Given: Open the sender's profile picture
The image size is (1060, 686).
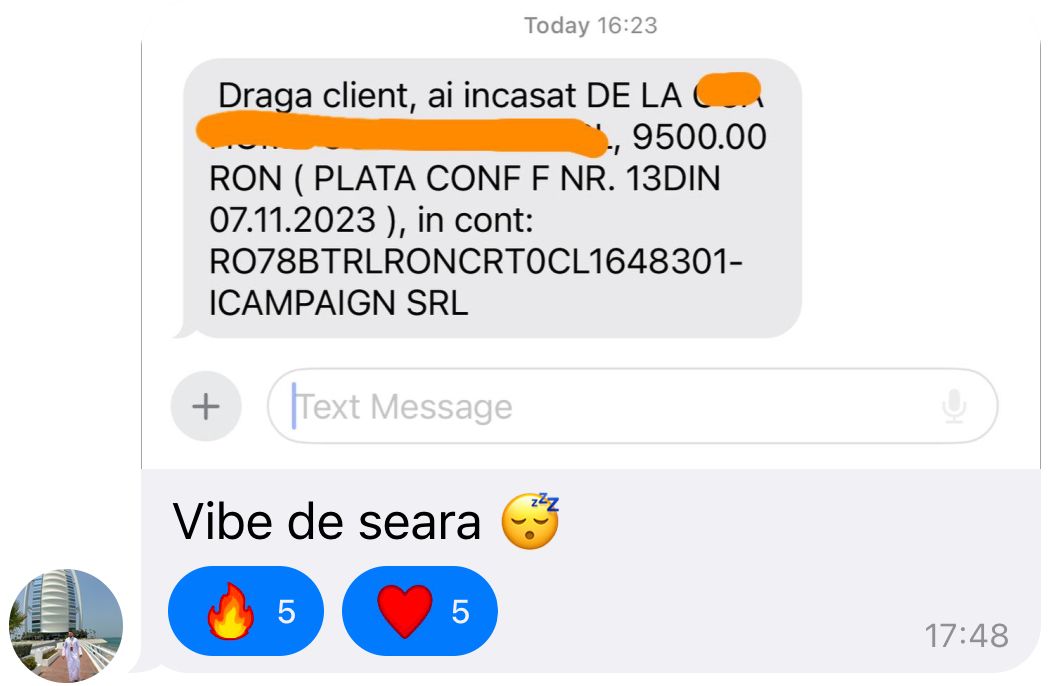Looking at the screenshot, I should (x=66, y=625).
